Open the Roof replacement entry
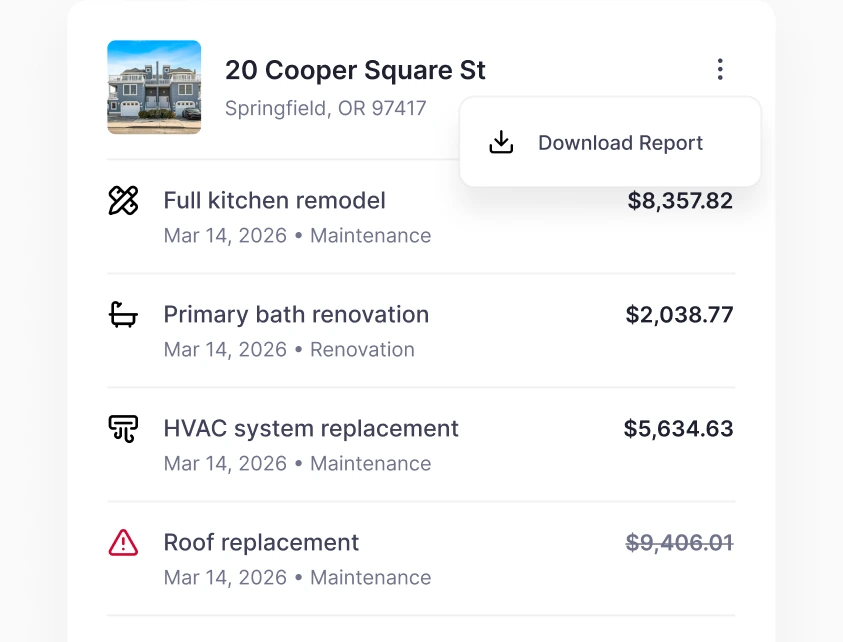Screen dimensions: 843x642 pyautogui.click(x=421, y=559)
